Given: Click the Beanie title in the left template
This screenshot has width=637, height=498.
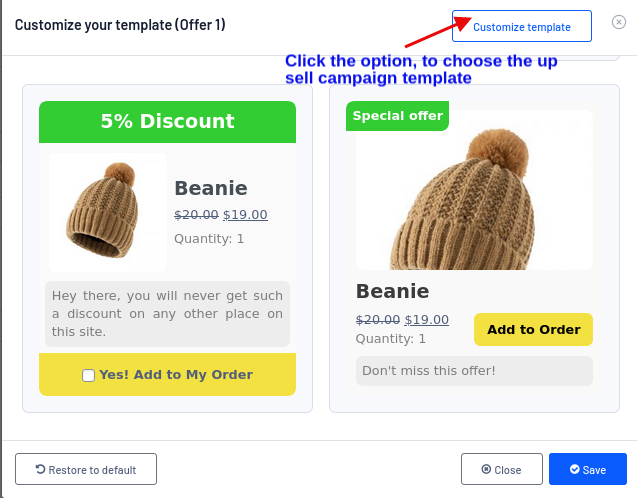Looking at the screenshot, I should pos(210,188).
